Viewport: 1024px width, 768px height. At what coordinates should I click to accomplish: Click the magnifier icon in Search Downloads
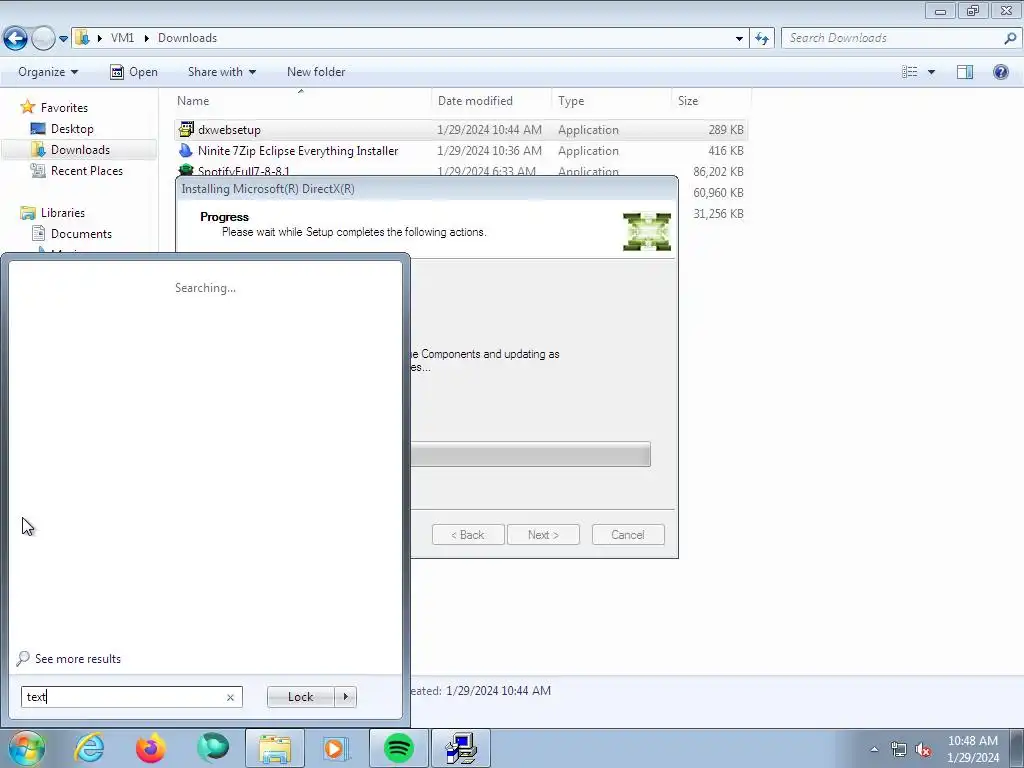coord(1010,38)
